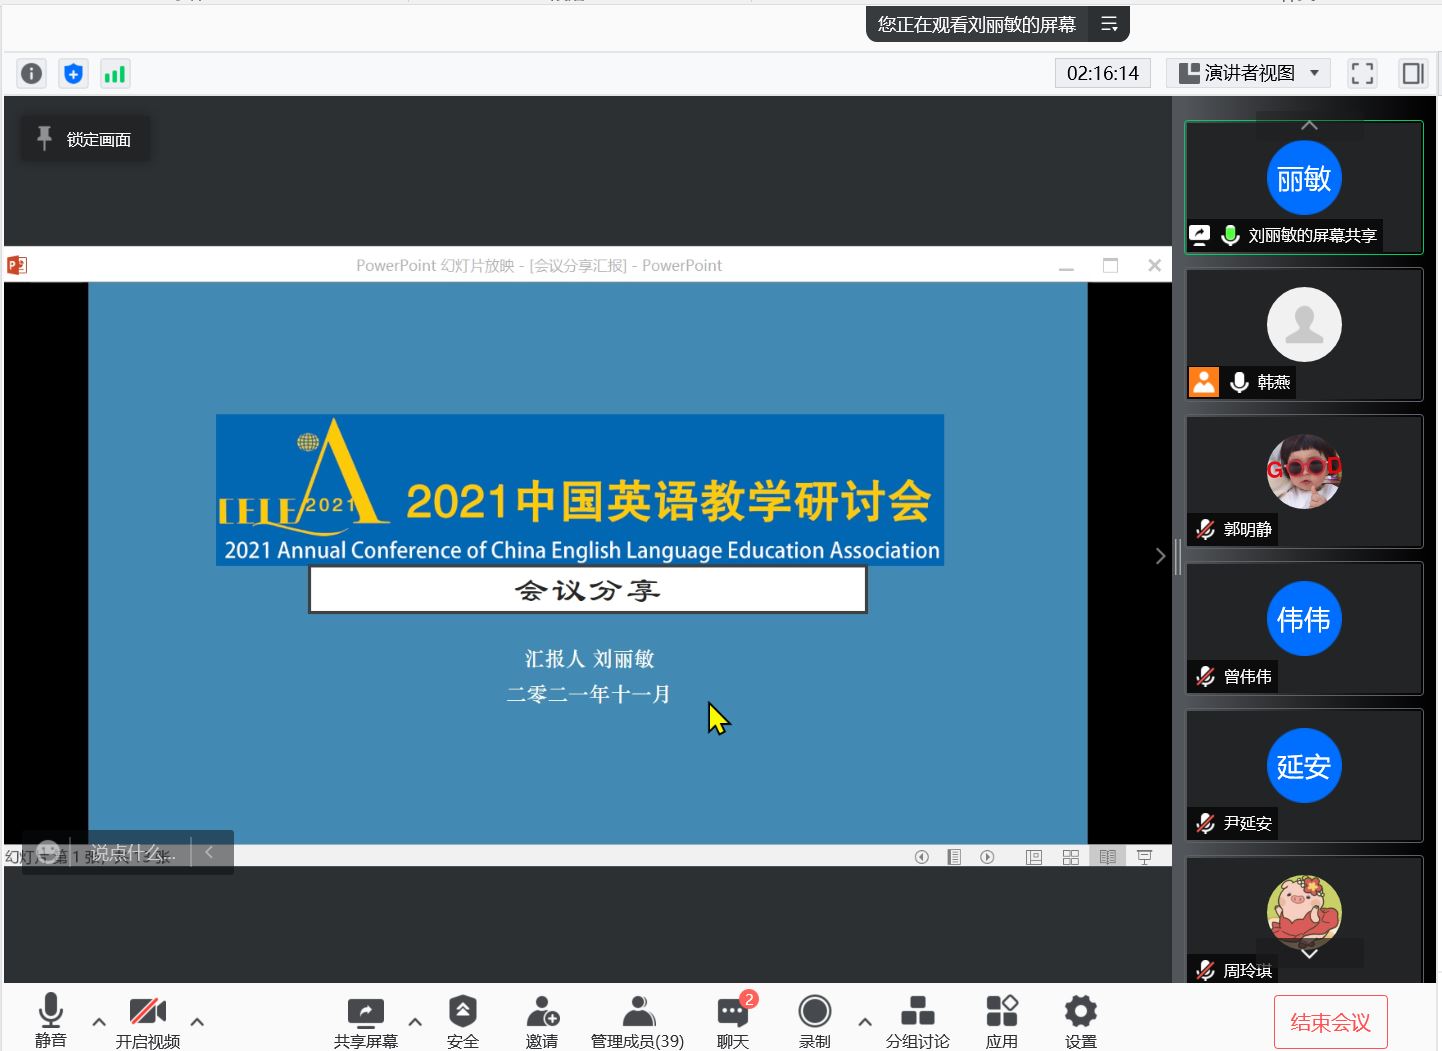Click the pin icon to lock screen
The width and height of the screenshot is (1442, 1051).
(x=44, y=138)
